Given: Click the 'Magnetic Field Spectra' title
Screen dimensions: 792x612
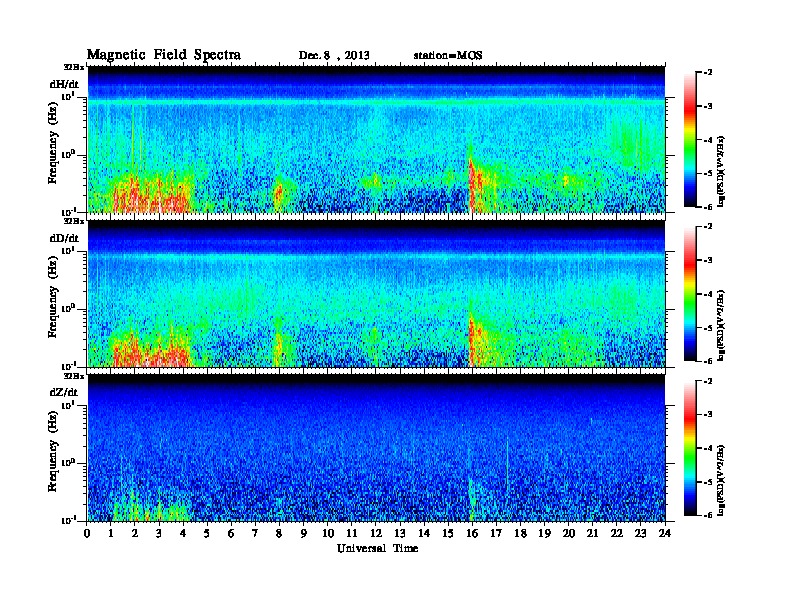Looking at the screenshot, I should pyautogui.click(x=163, y=55).
